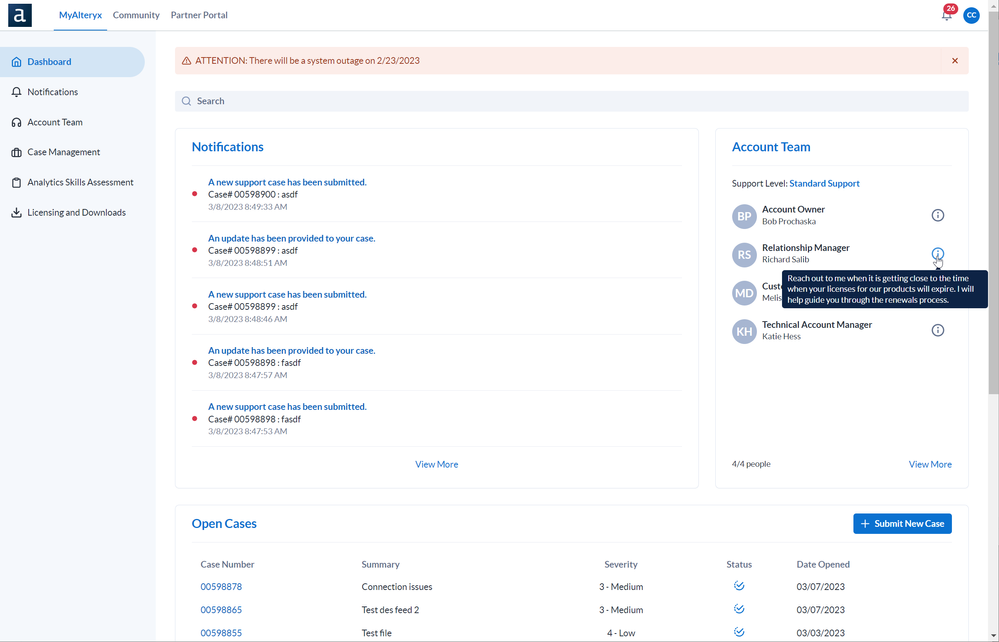999x642 pixels.
Task: Open case number 00598865 link
Action: pyautogui.click(x=221, y=610)
